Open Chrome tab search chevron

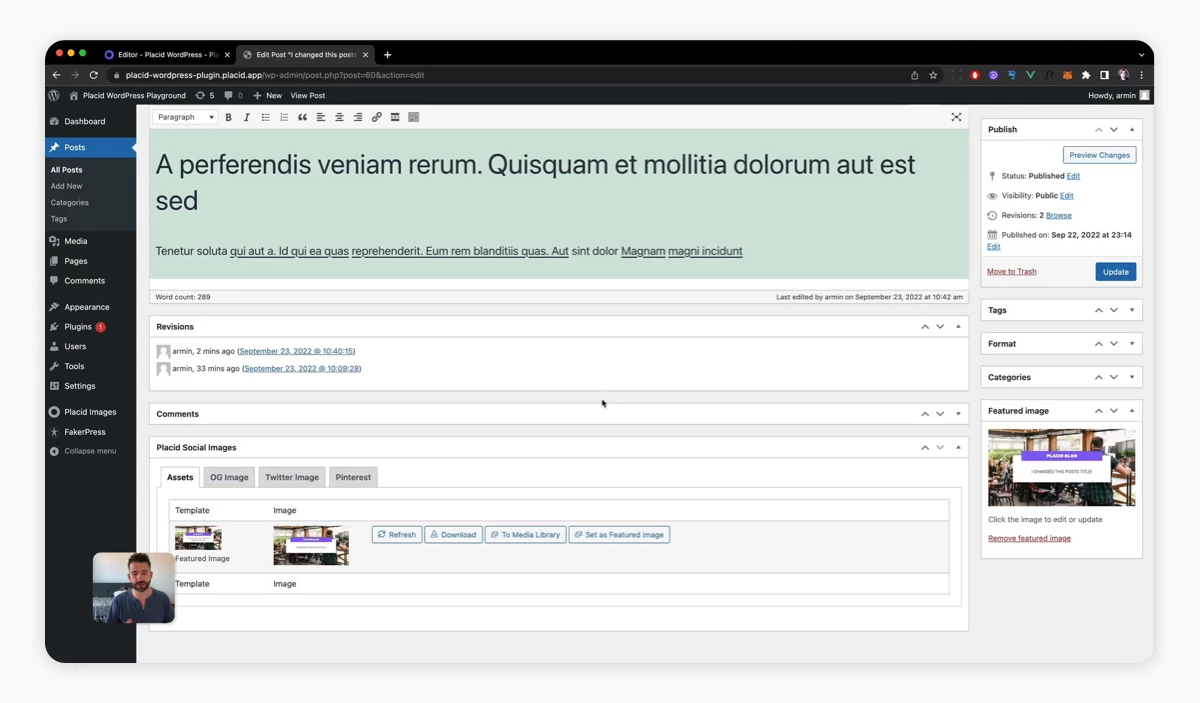[1141, 55]
